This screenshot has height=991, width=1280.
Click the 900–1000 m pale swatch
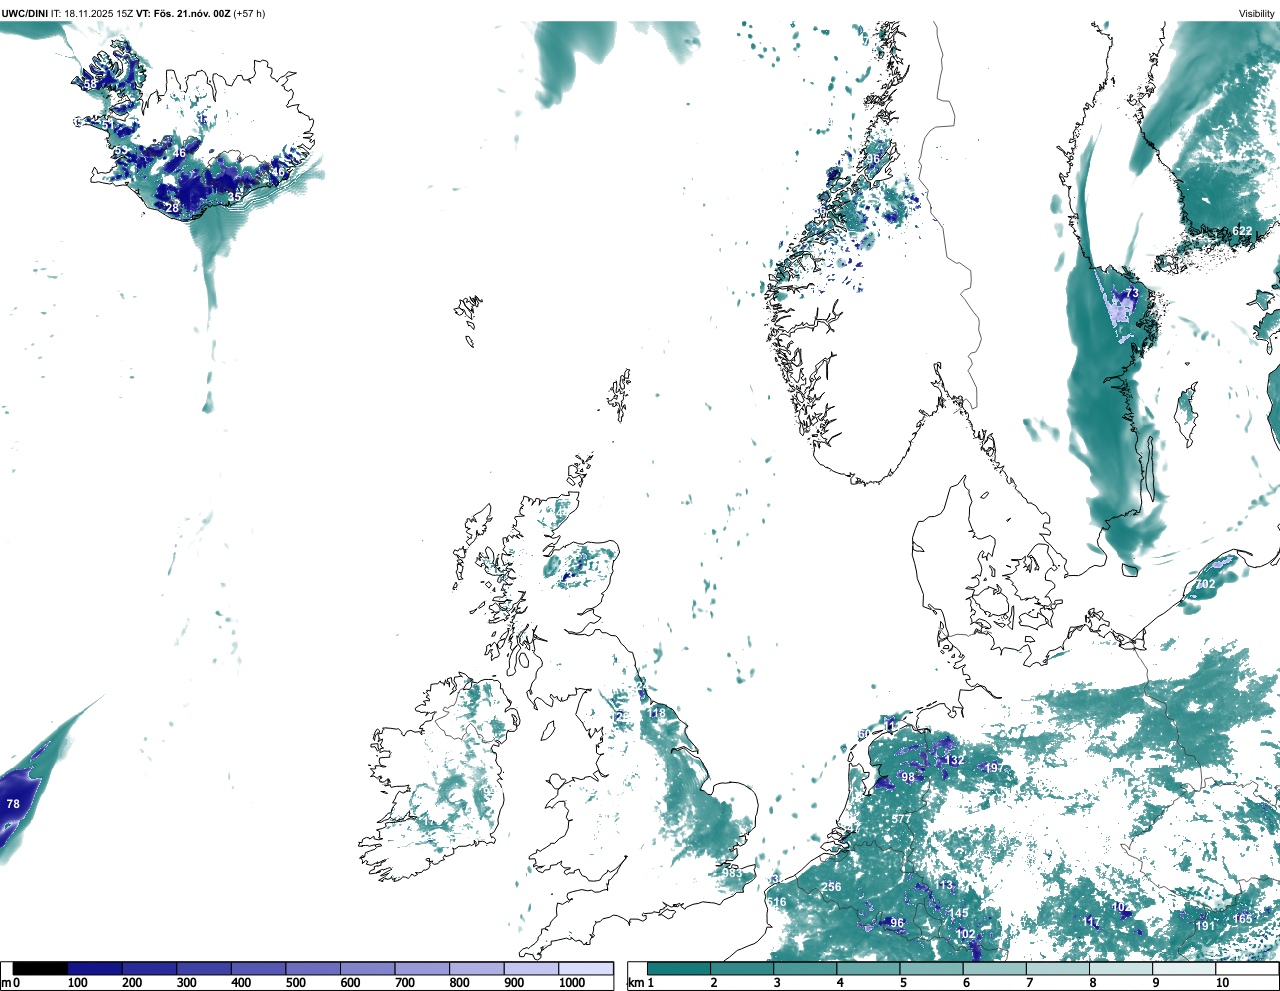tap(531, 968)
